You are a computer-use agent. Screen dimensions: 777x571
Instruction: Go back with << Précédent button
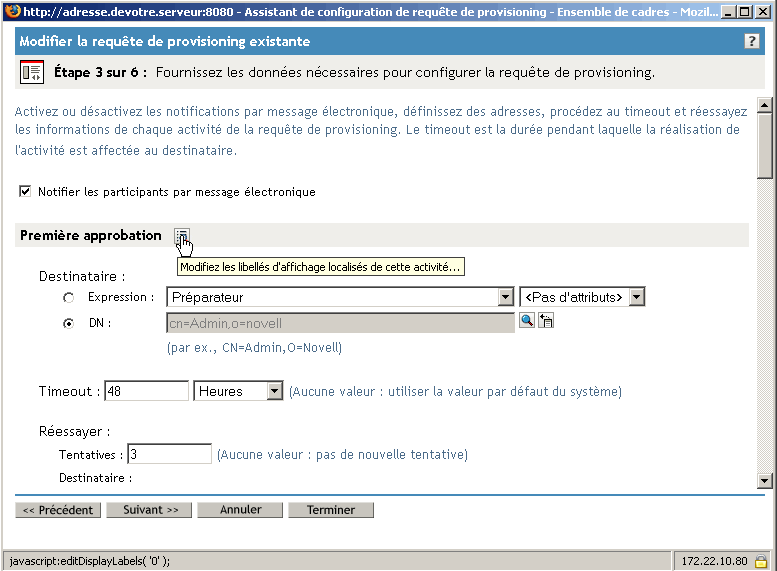58,510
